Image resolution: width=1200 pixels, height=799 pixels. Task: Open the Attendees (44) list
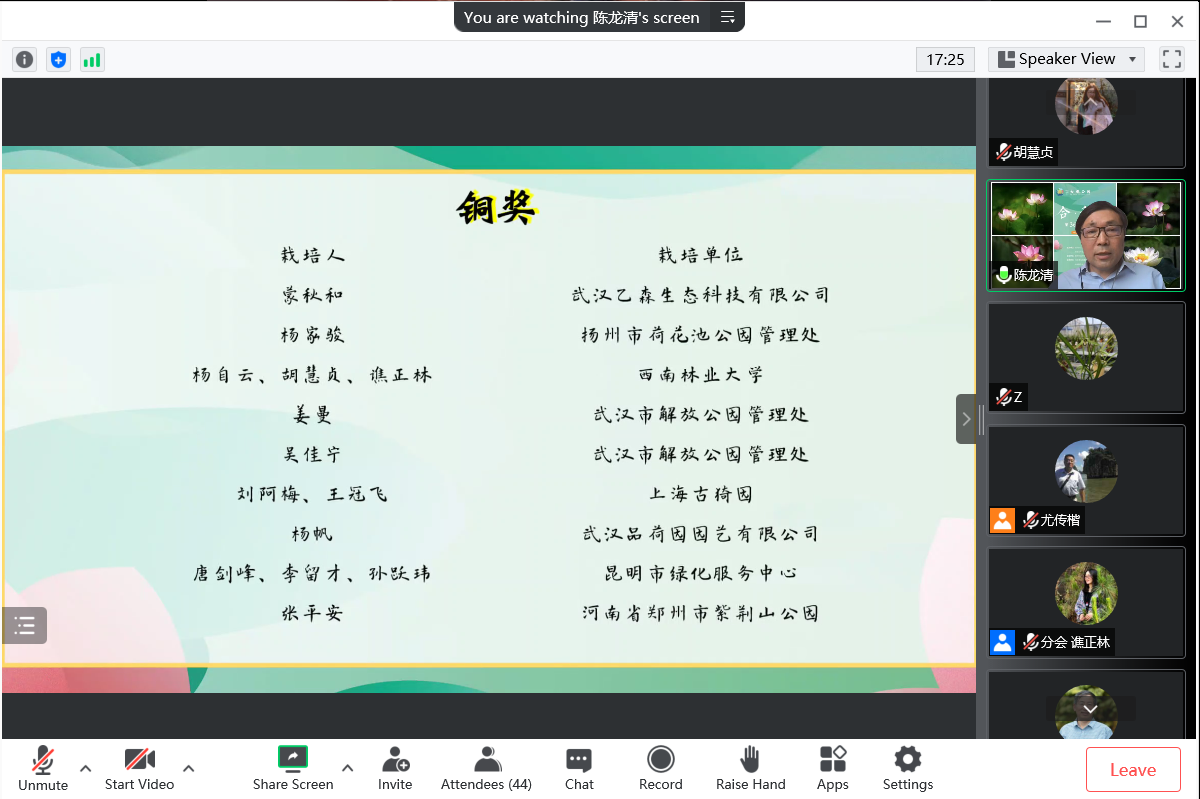click(x=486, y=768)
